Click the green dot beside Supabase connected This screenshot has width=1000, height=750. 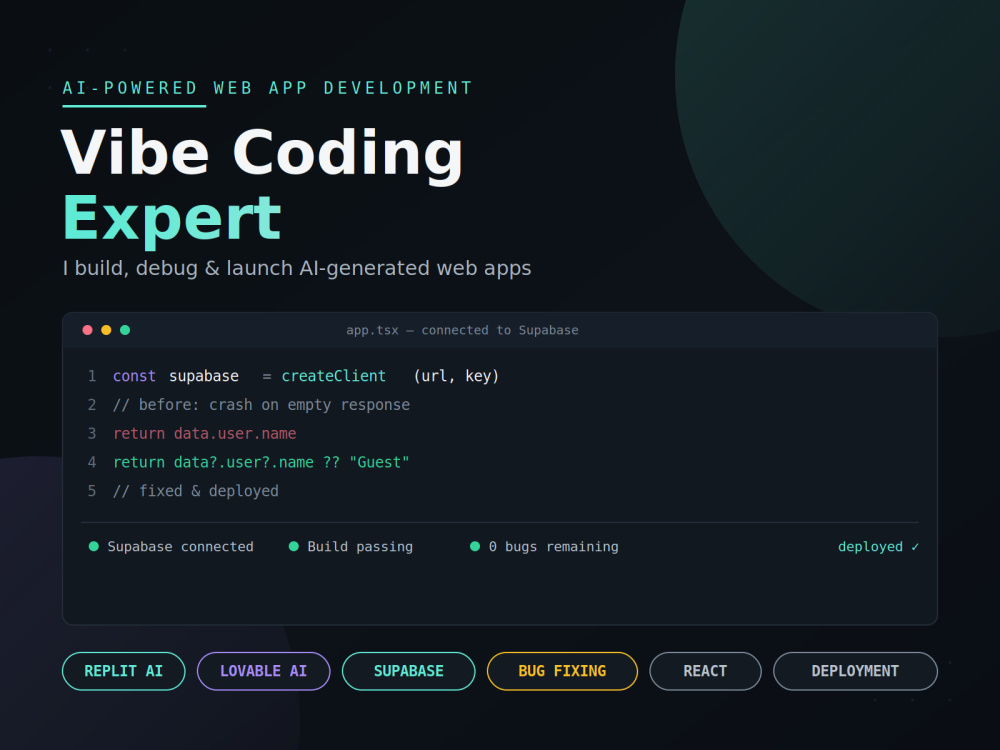coord(94,546)
